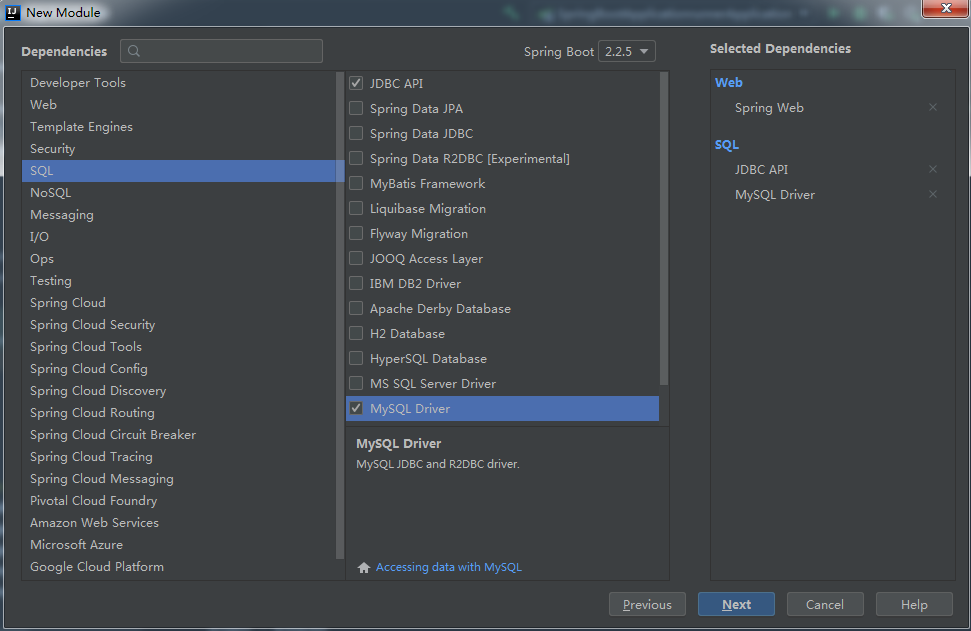
Task: Click the Next button
Action: point(736,604)
